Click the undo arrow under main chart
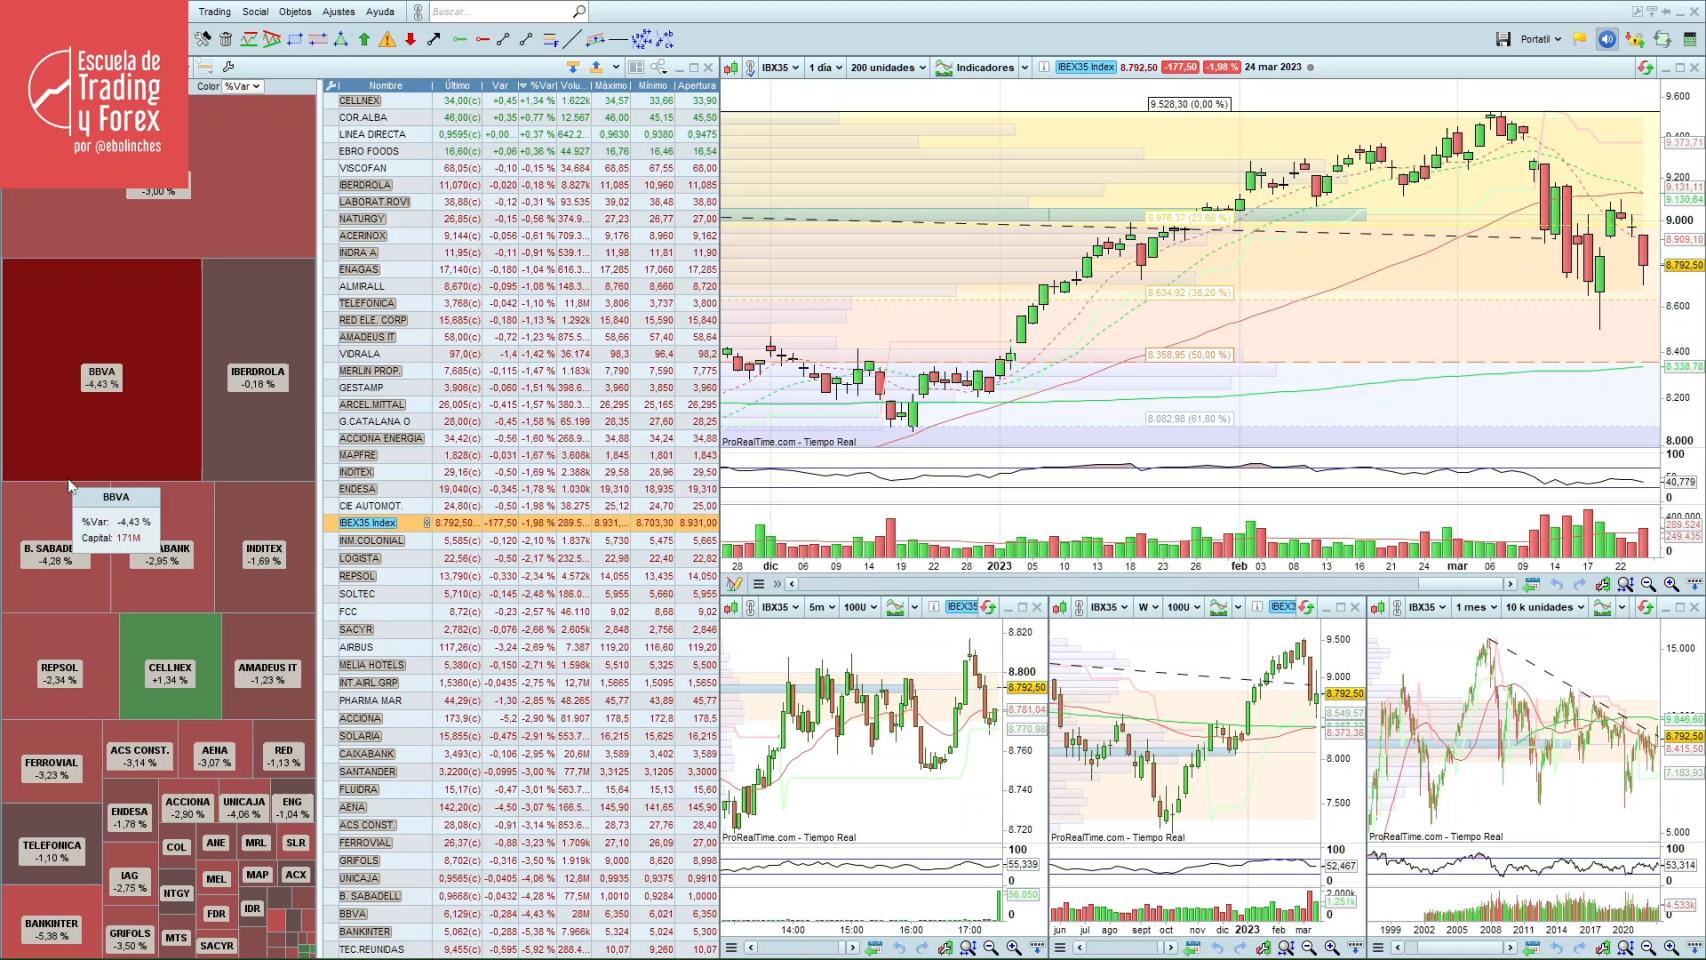This screenshot has width=1706, height=960. click(x=1557, y=584)
